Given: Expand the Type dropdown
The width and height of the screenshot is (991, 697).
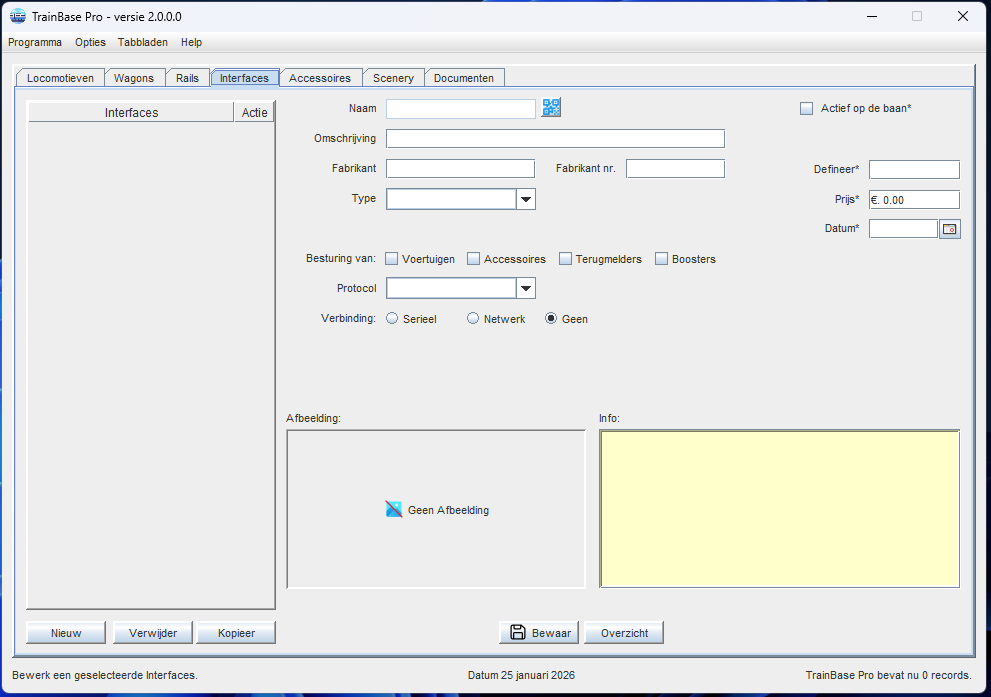Looking at the screenshot, I should click(526, 199).
